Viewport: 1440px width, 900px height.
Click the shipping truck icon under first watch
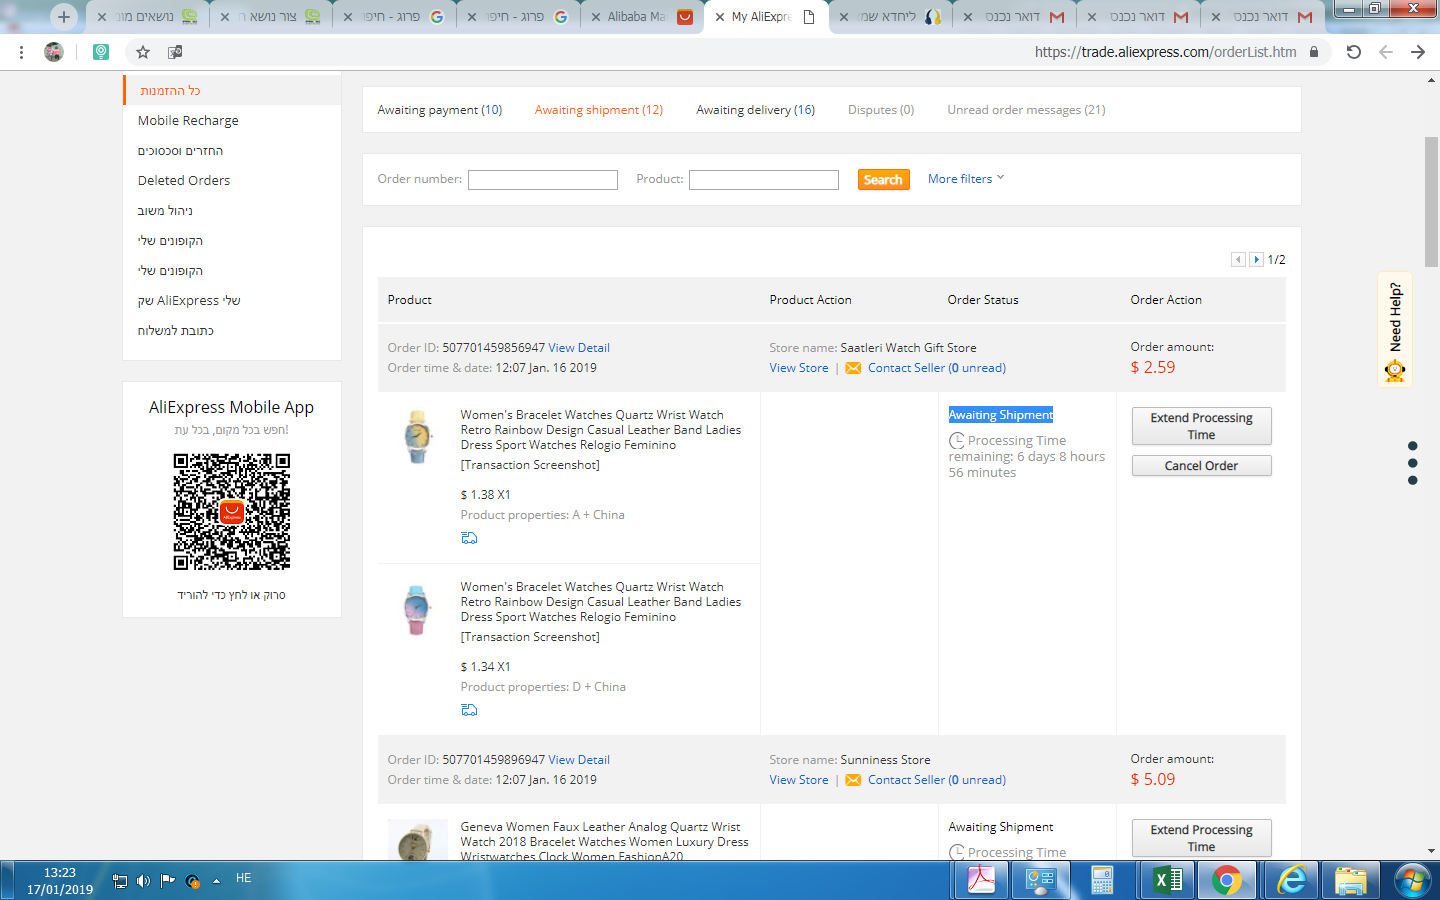point(469,538)
